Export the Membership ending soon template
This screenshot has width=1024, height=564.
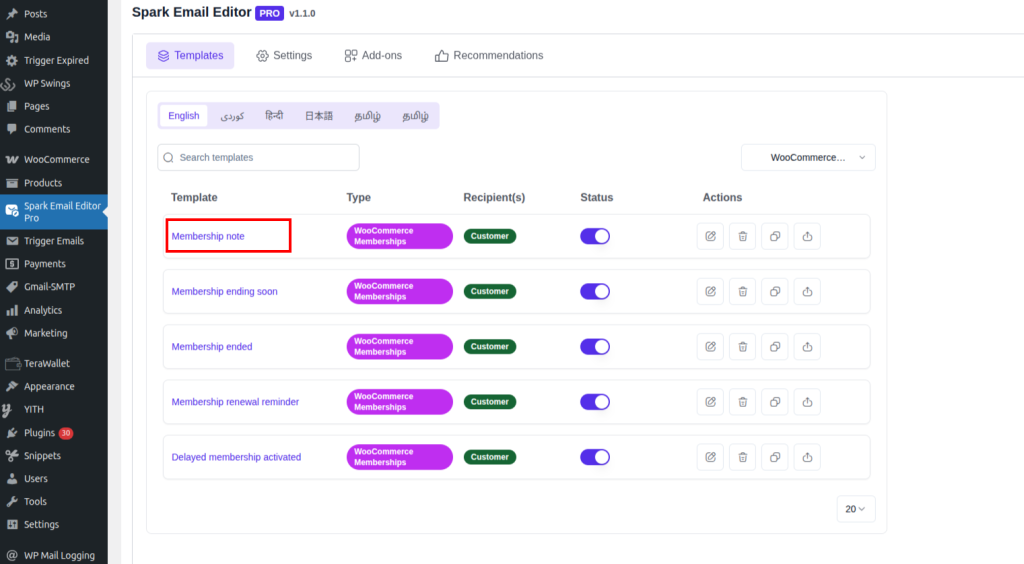(x=807, y=292)
